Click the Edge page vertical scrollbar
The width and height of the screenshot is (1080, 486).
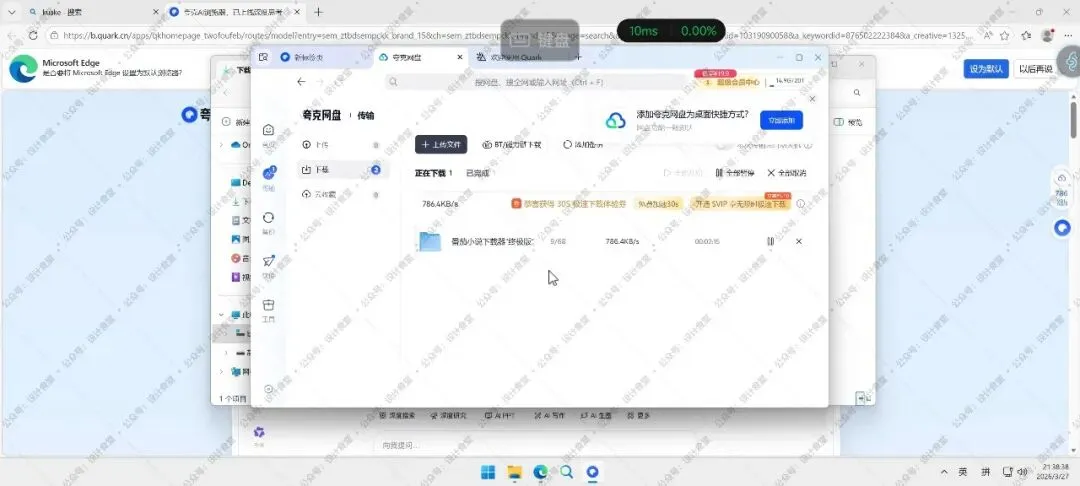[x=1074, y=119]
